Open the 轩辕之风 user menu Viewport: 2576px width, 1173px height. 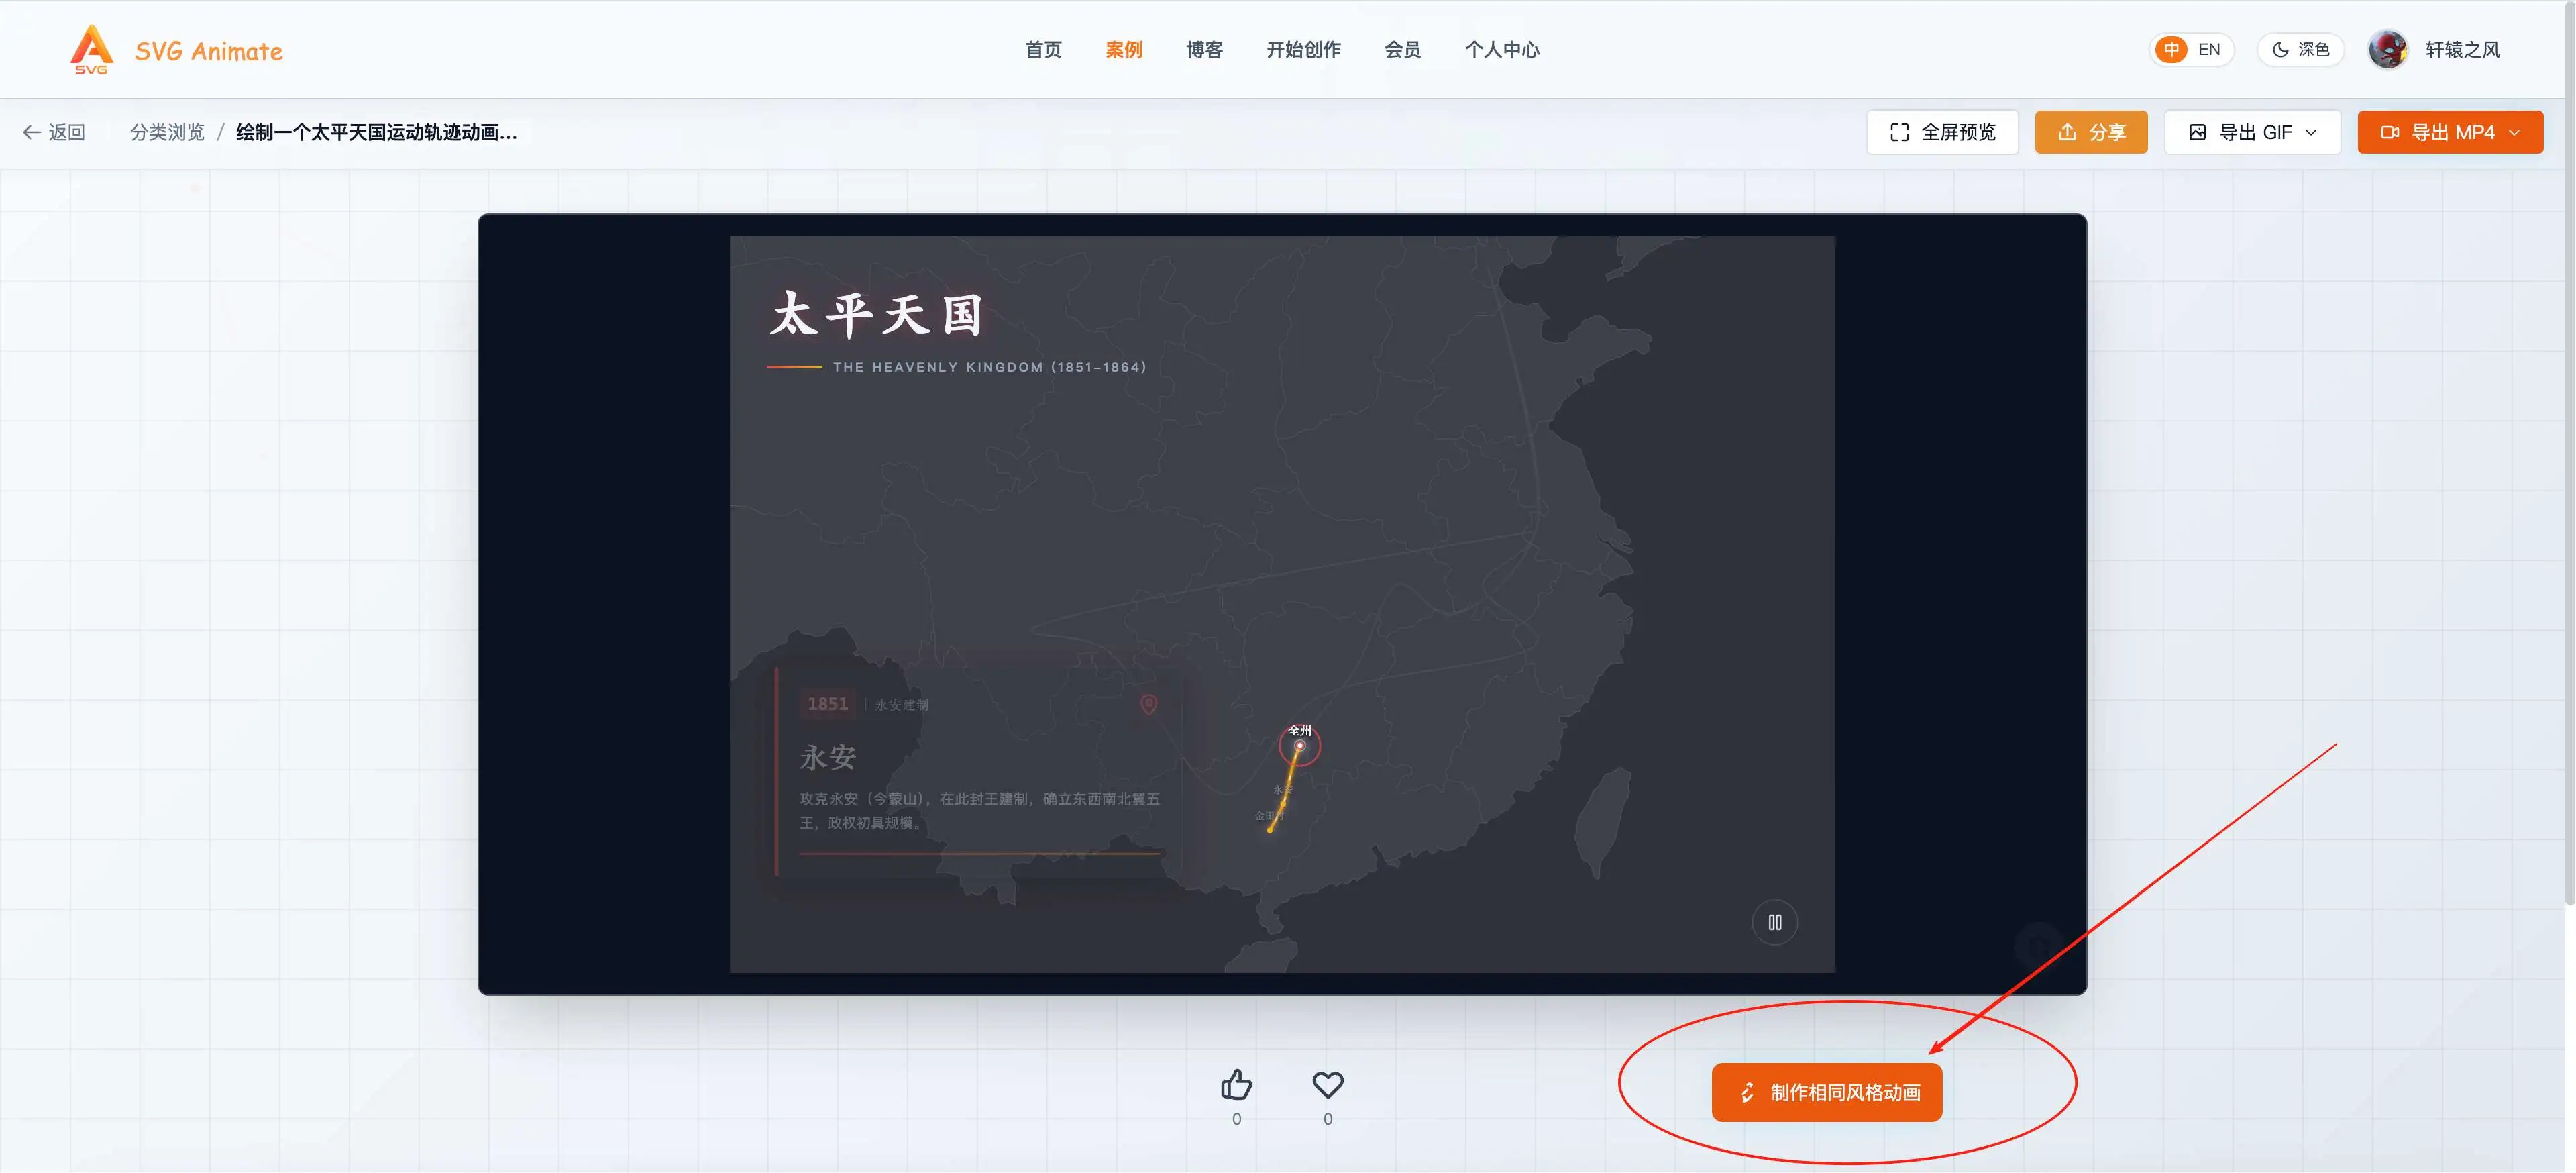point(2461,50)
